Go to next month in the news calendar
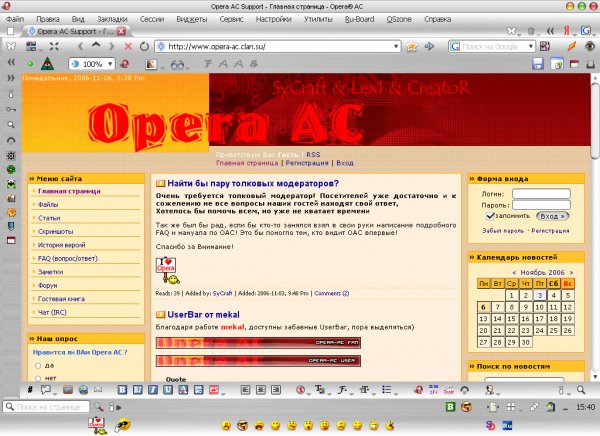The height and width of the screenshot is (436, 600). click(571, 273)
